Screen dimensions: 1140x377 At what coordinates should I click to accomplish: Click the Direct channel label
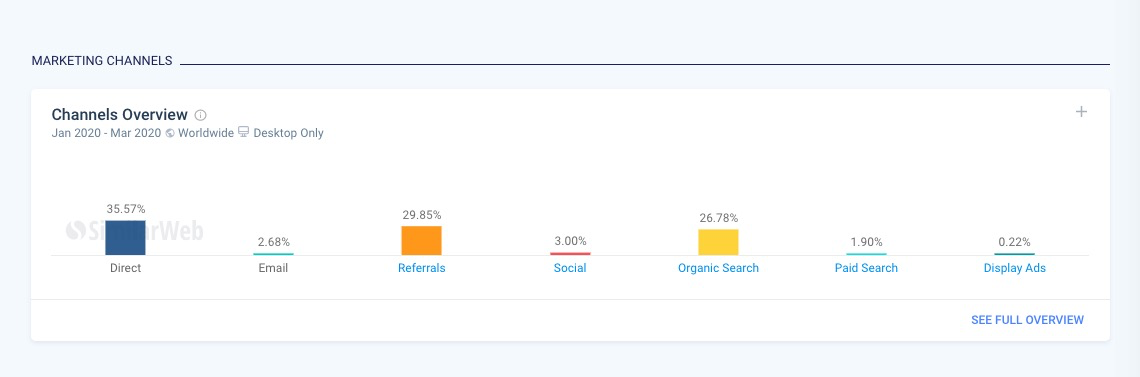click(125, 268)
